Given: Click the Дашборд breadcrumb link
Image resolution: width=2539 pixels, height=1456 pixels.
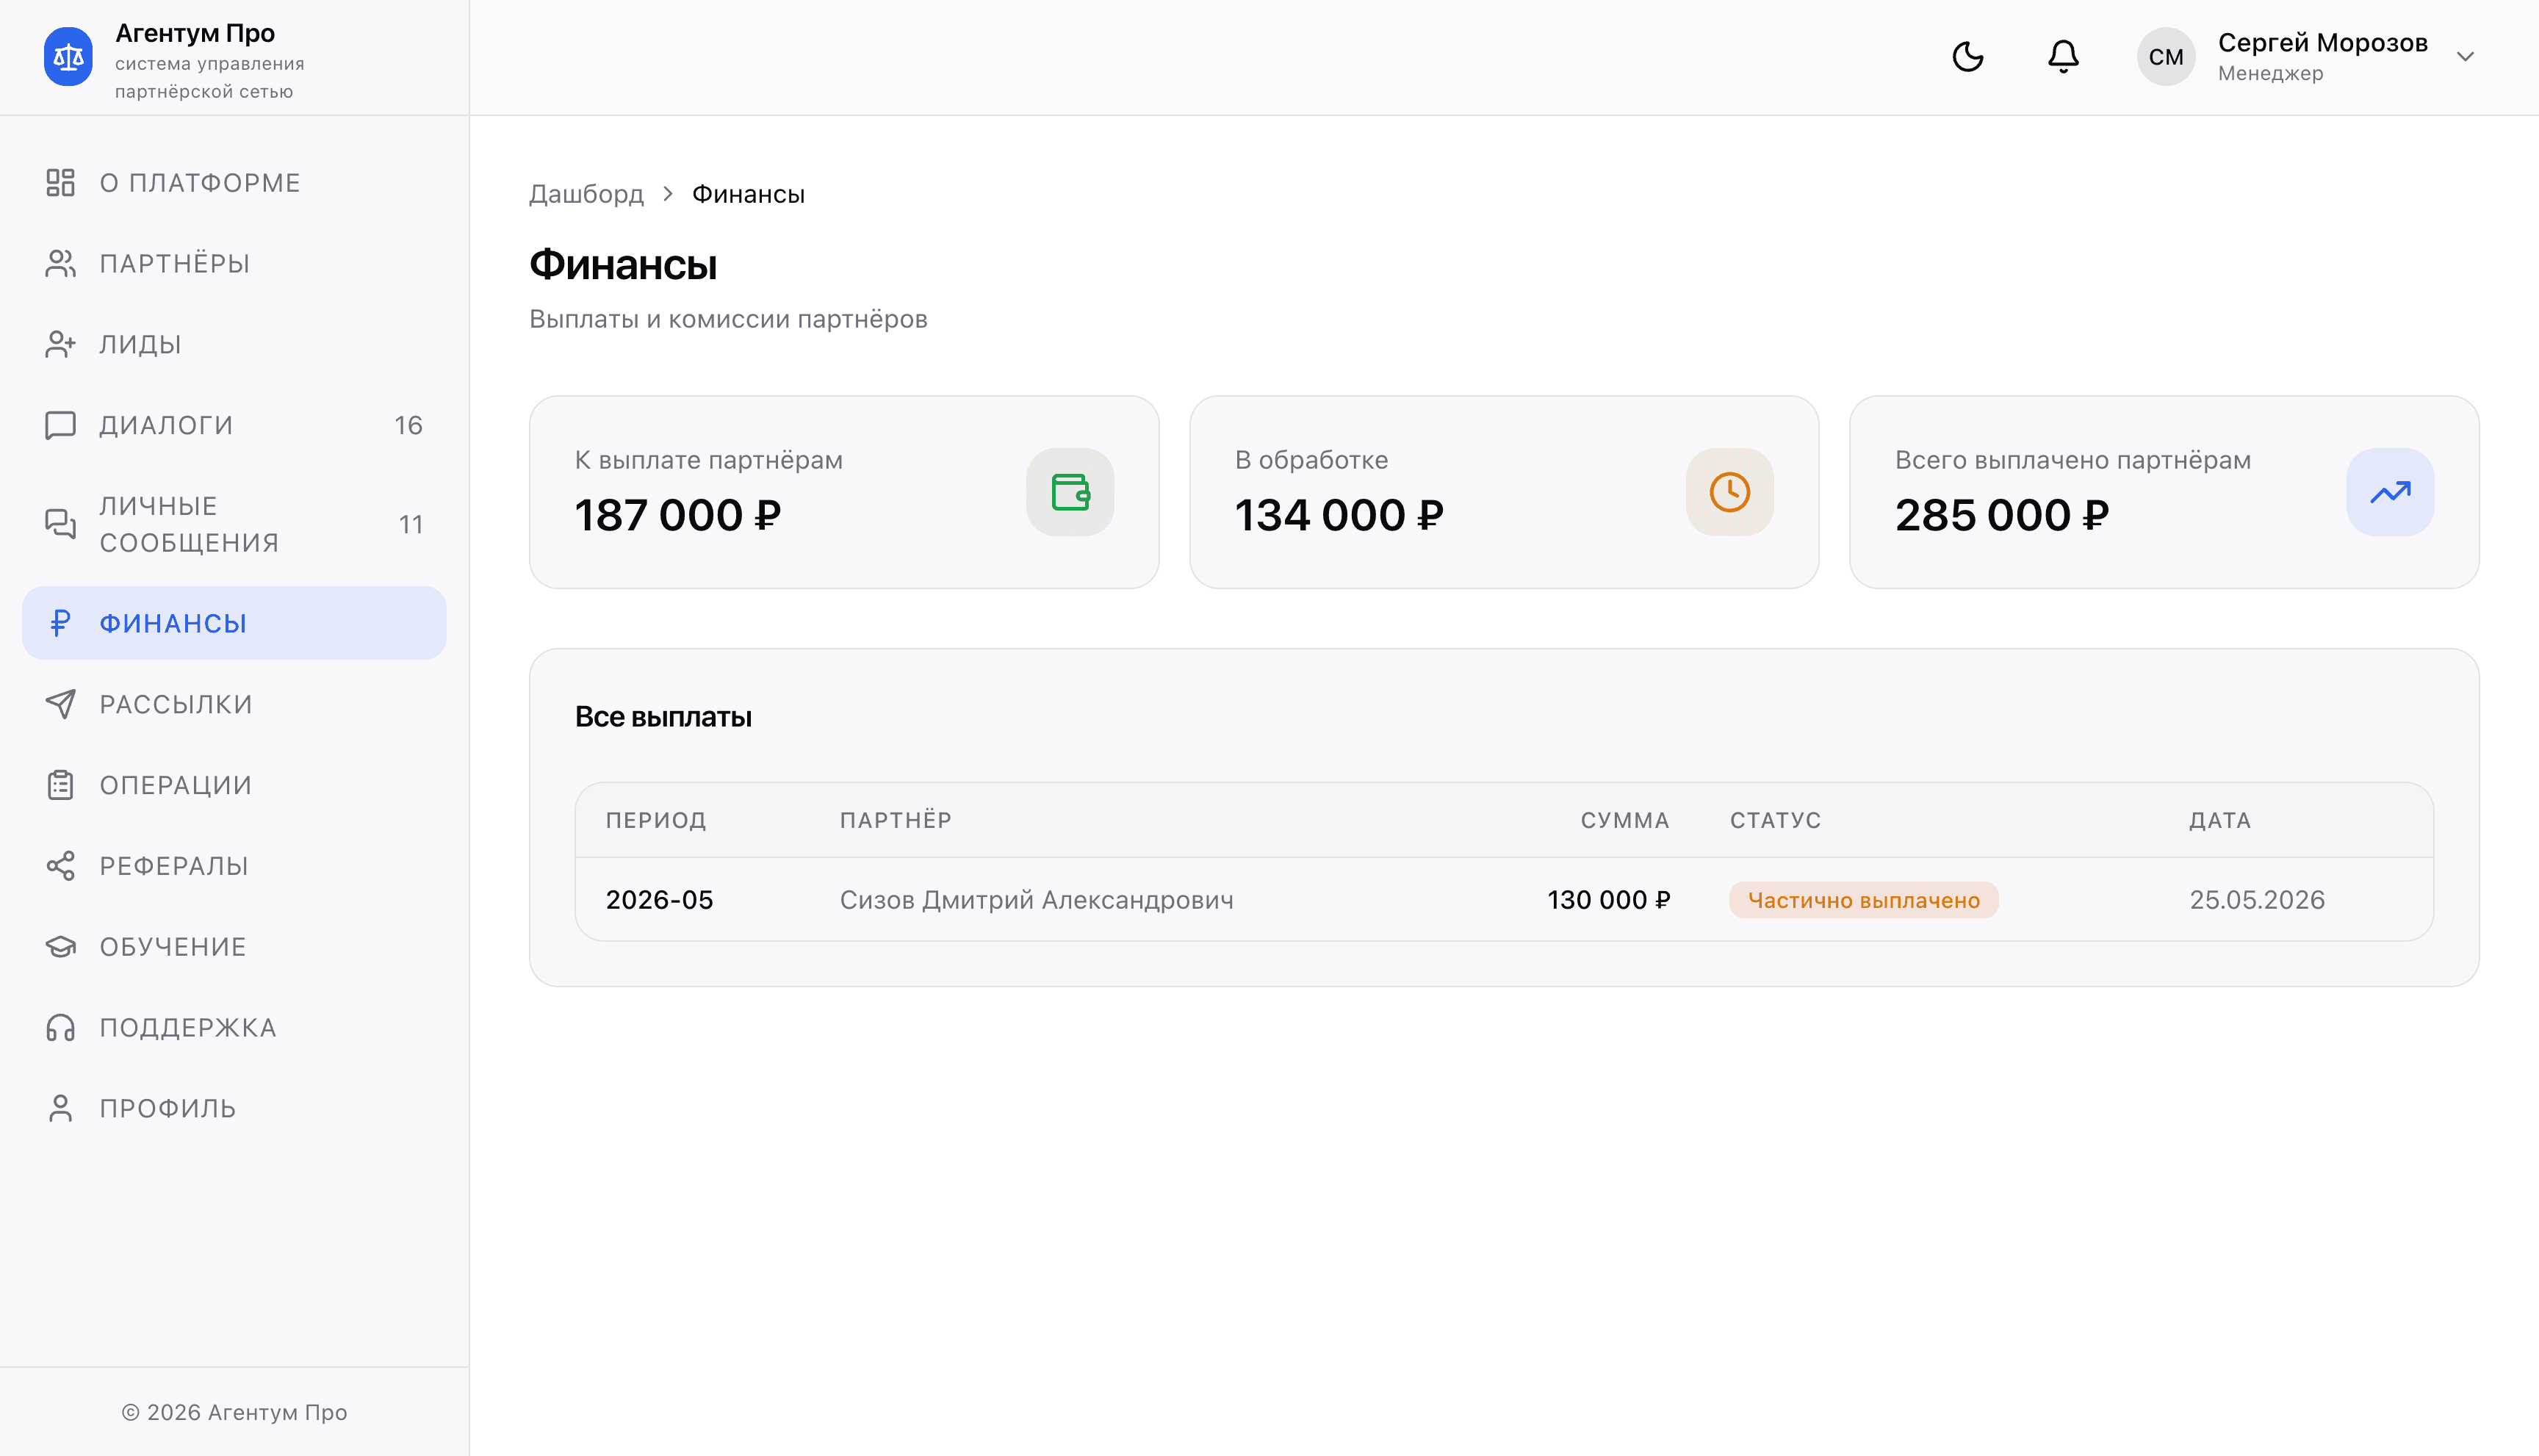Looking at the screenshot, I should [x=586, y=194].
